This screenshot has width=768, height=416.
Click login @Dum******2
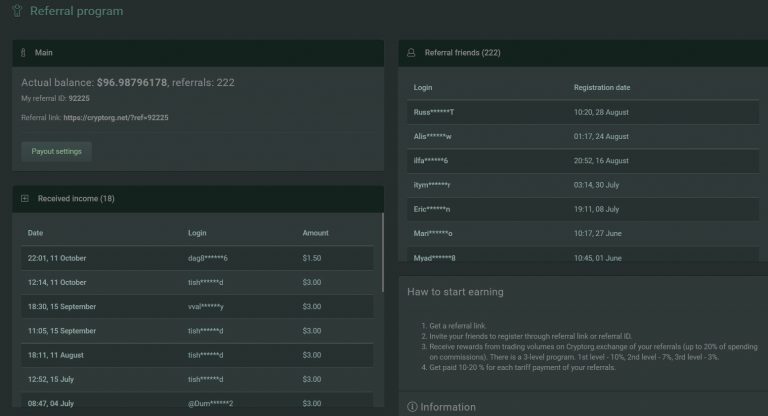211,404
